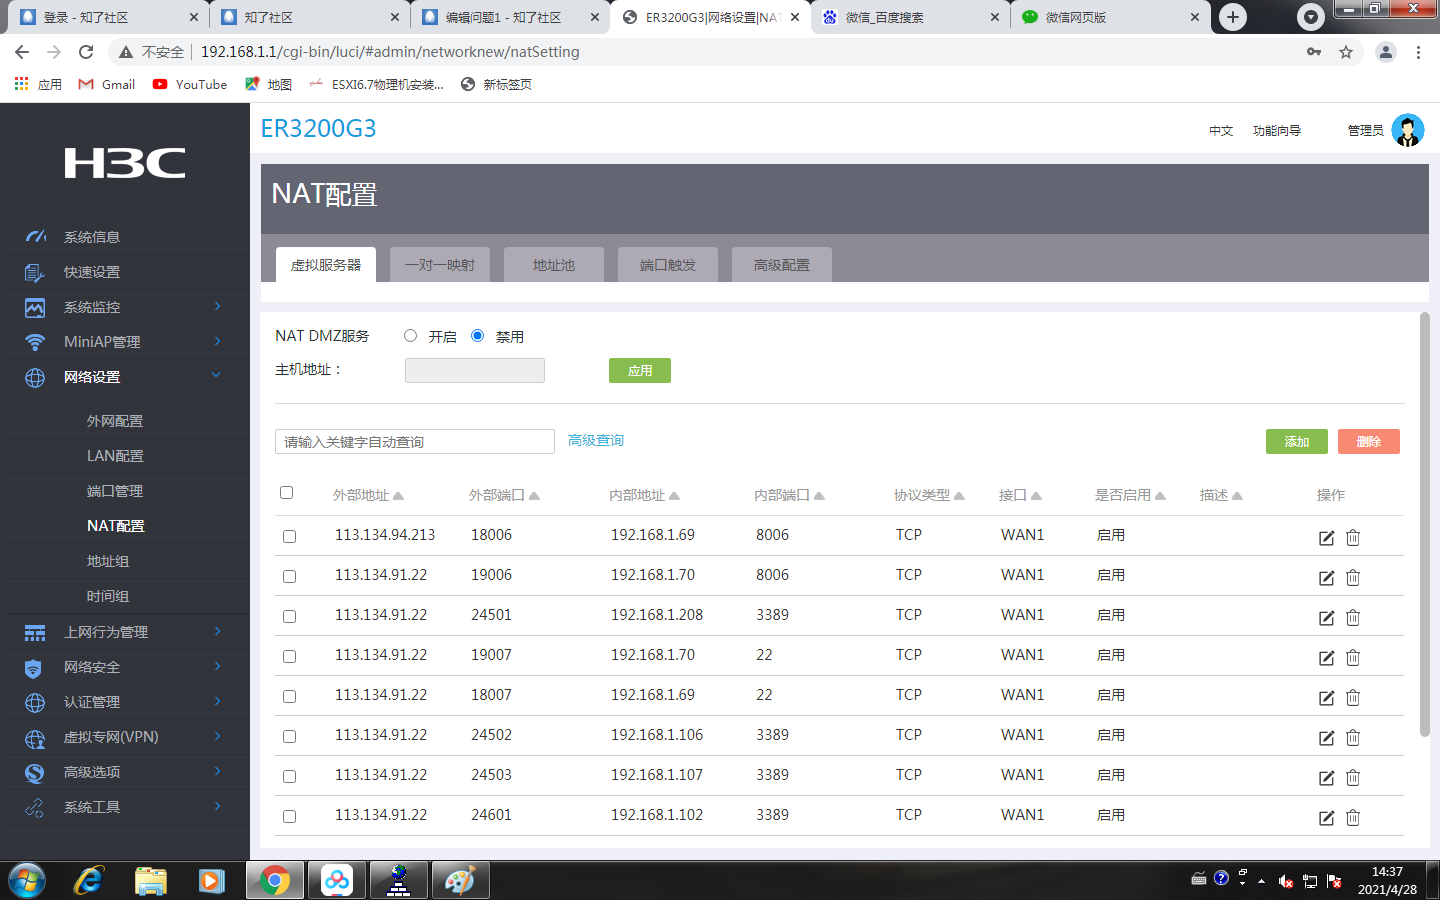Switch to the 一对一映射 tab
This screenshot has height=900, width=1440.
click(x=440, y=265)
